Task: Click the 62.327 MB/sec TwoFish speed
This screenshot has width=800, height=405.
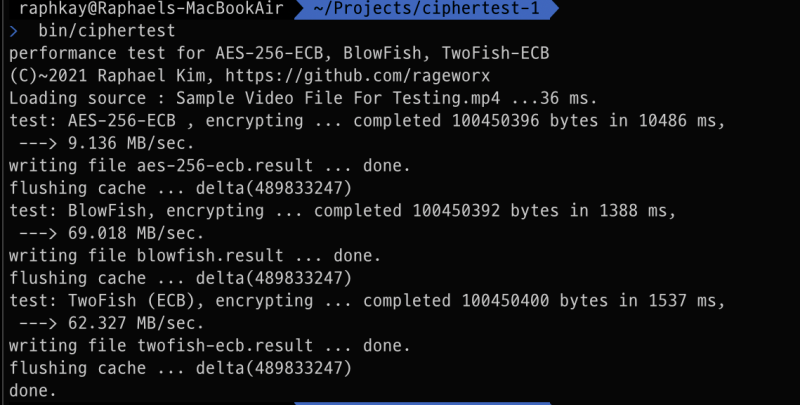Action: click(136, 323)
